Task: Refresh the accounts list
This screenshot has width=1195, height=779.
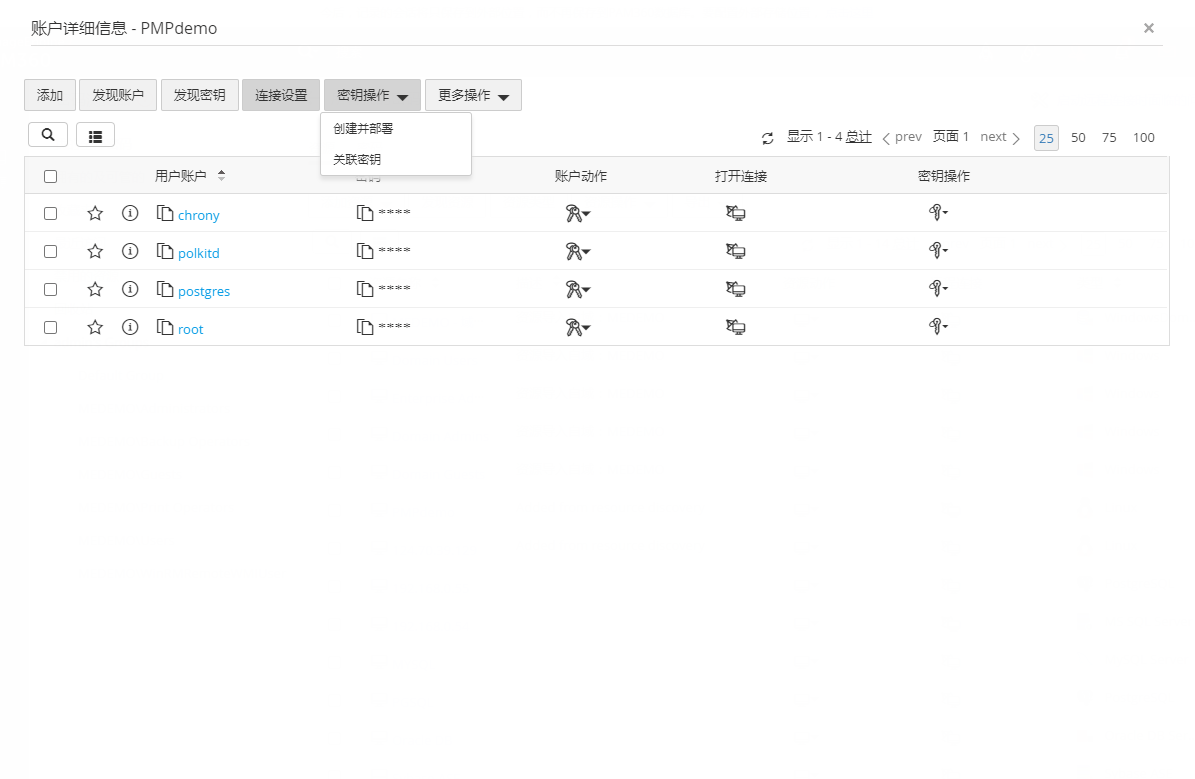Action: [768, 138]
